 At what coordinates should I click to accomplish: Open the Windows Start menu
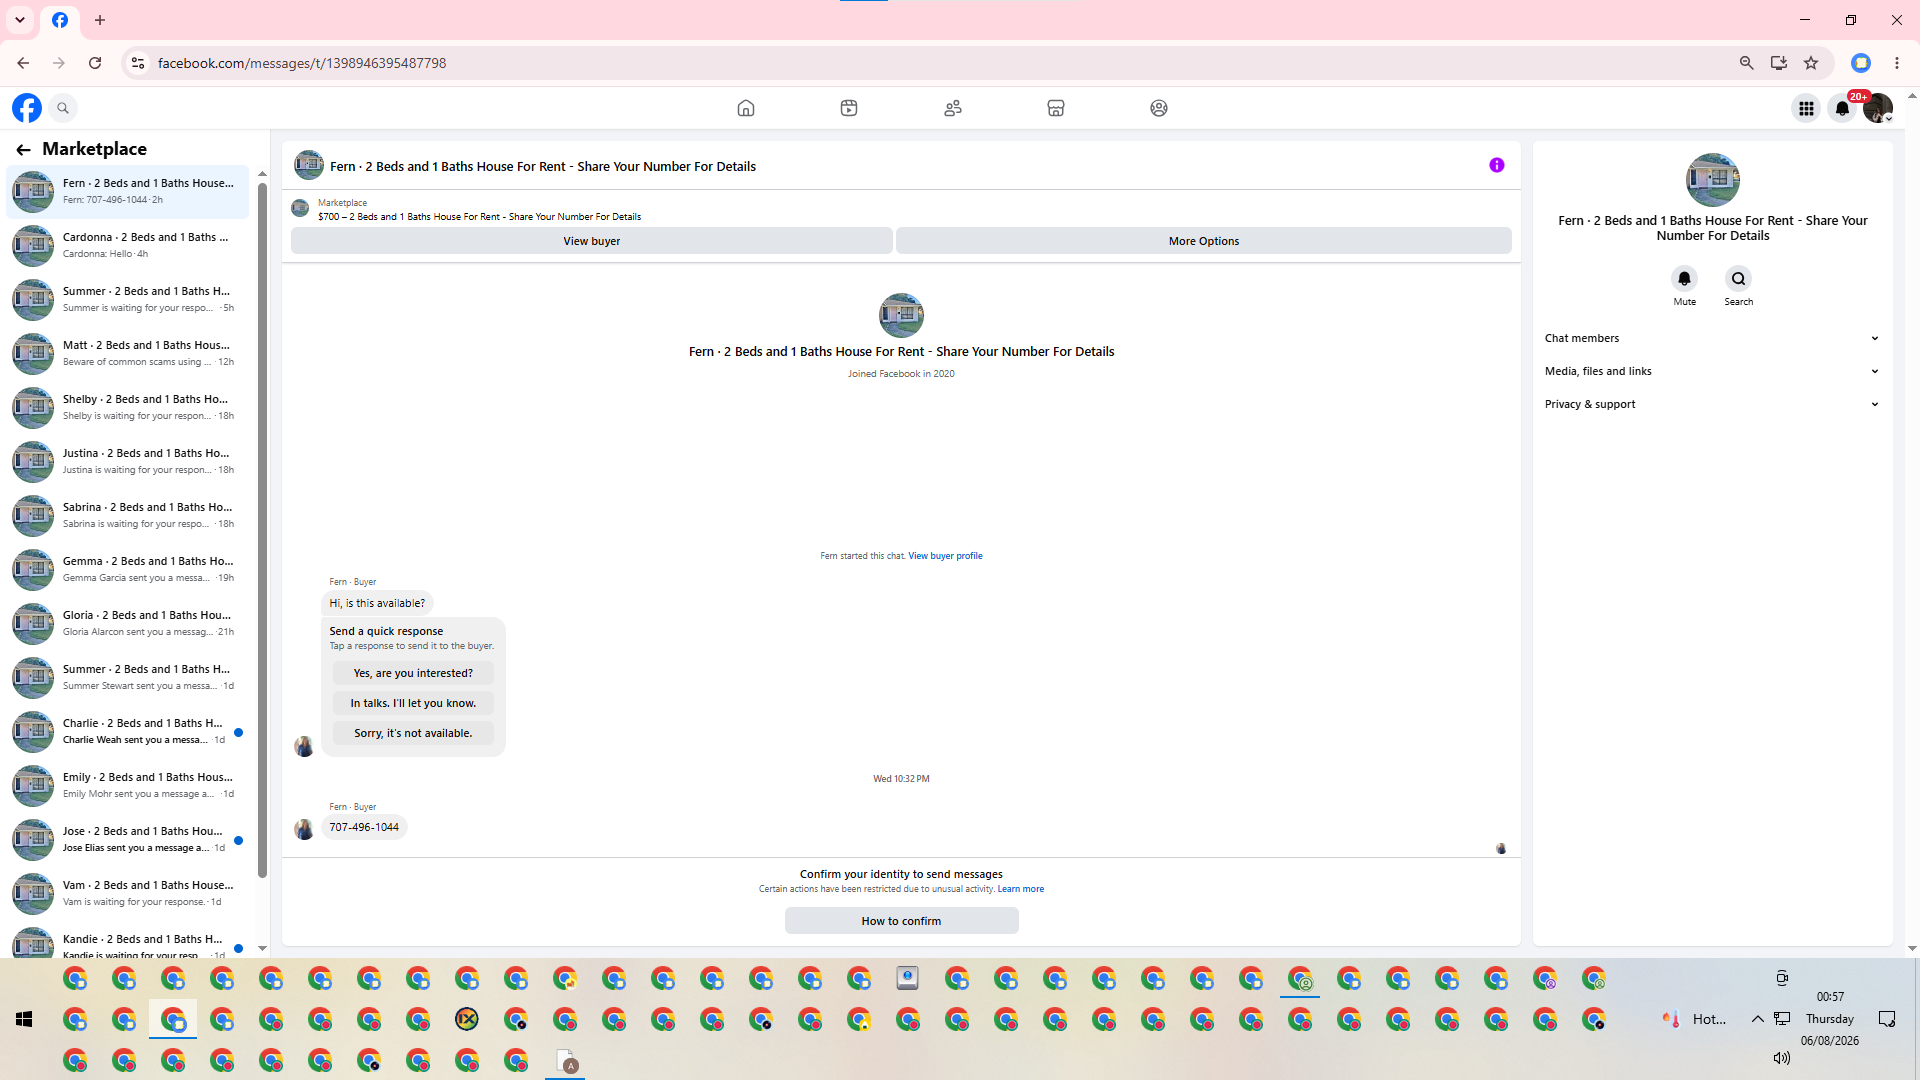[24, 1019]
